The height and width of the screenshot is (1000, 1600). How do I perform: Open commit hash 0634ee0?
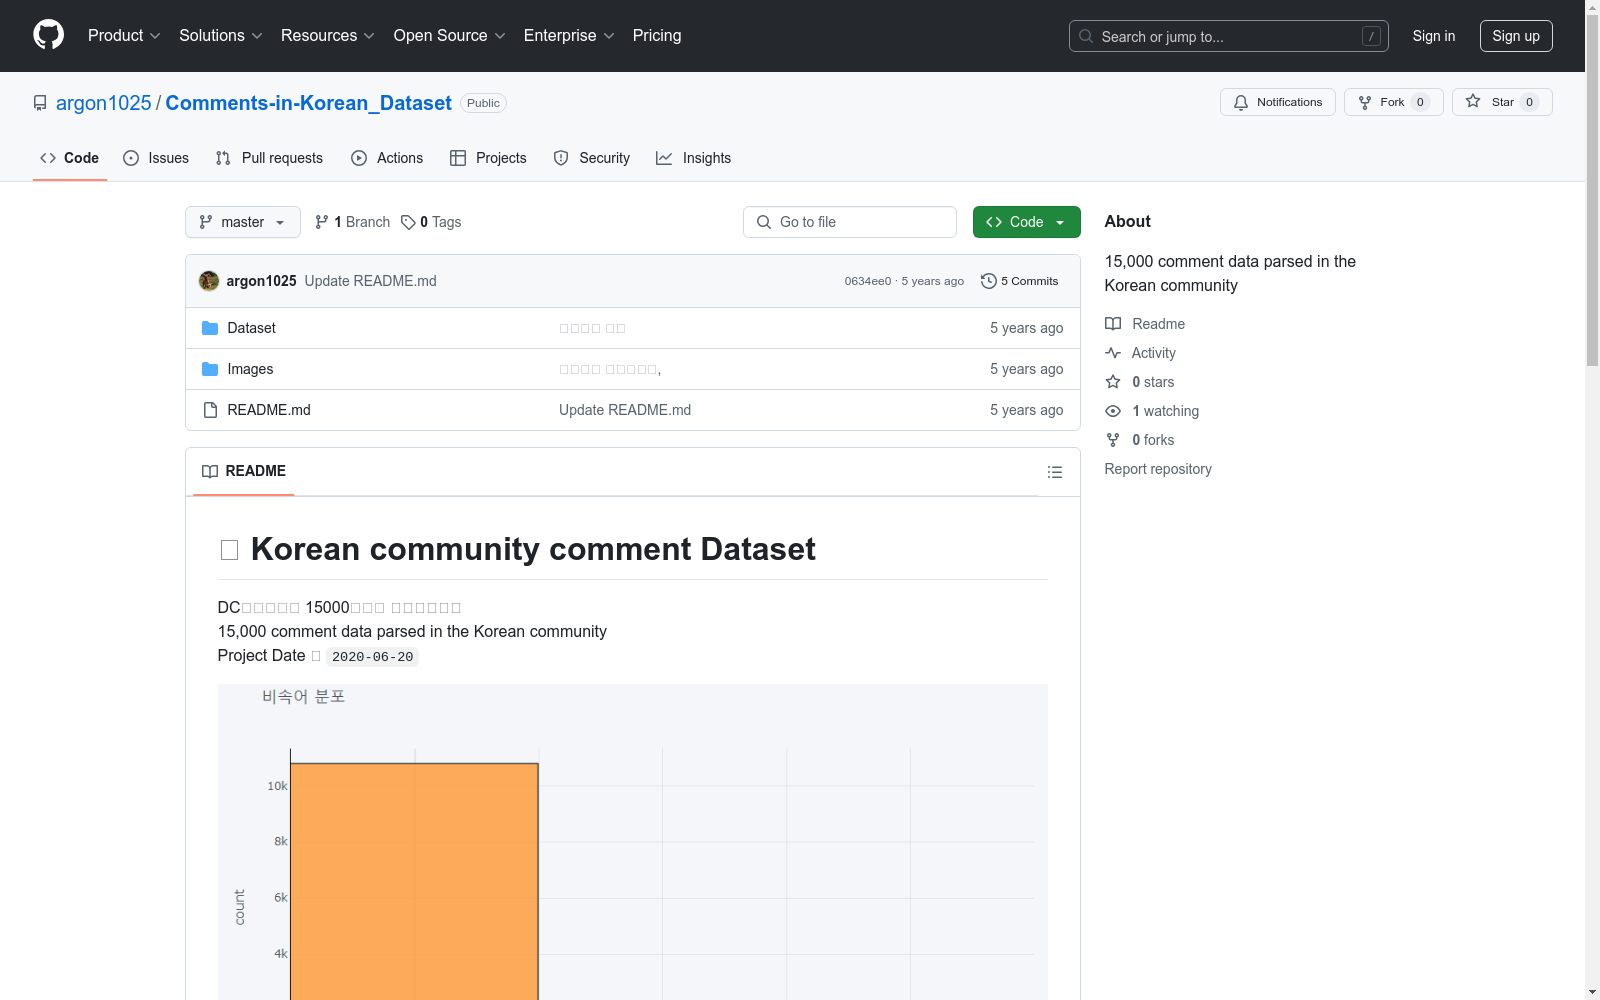tap(867, 281)
